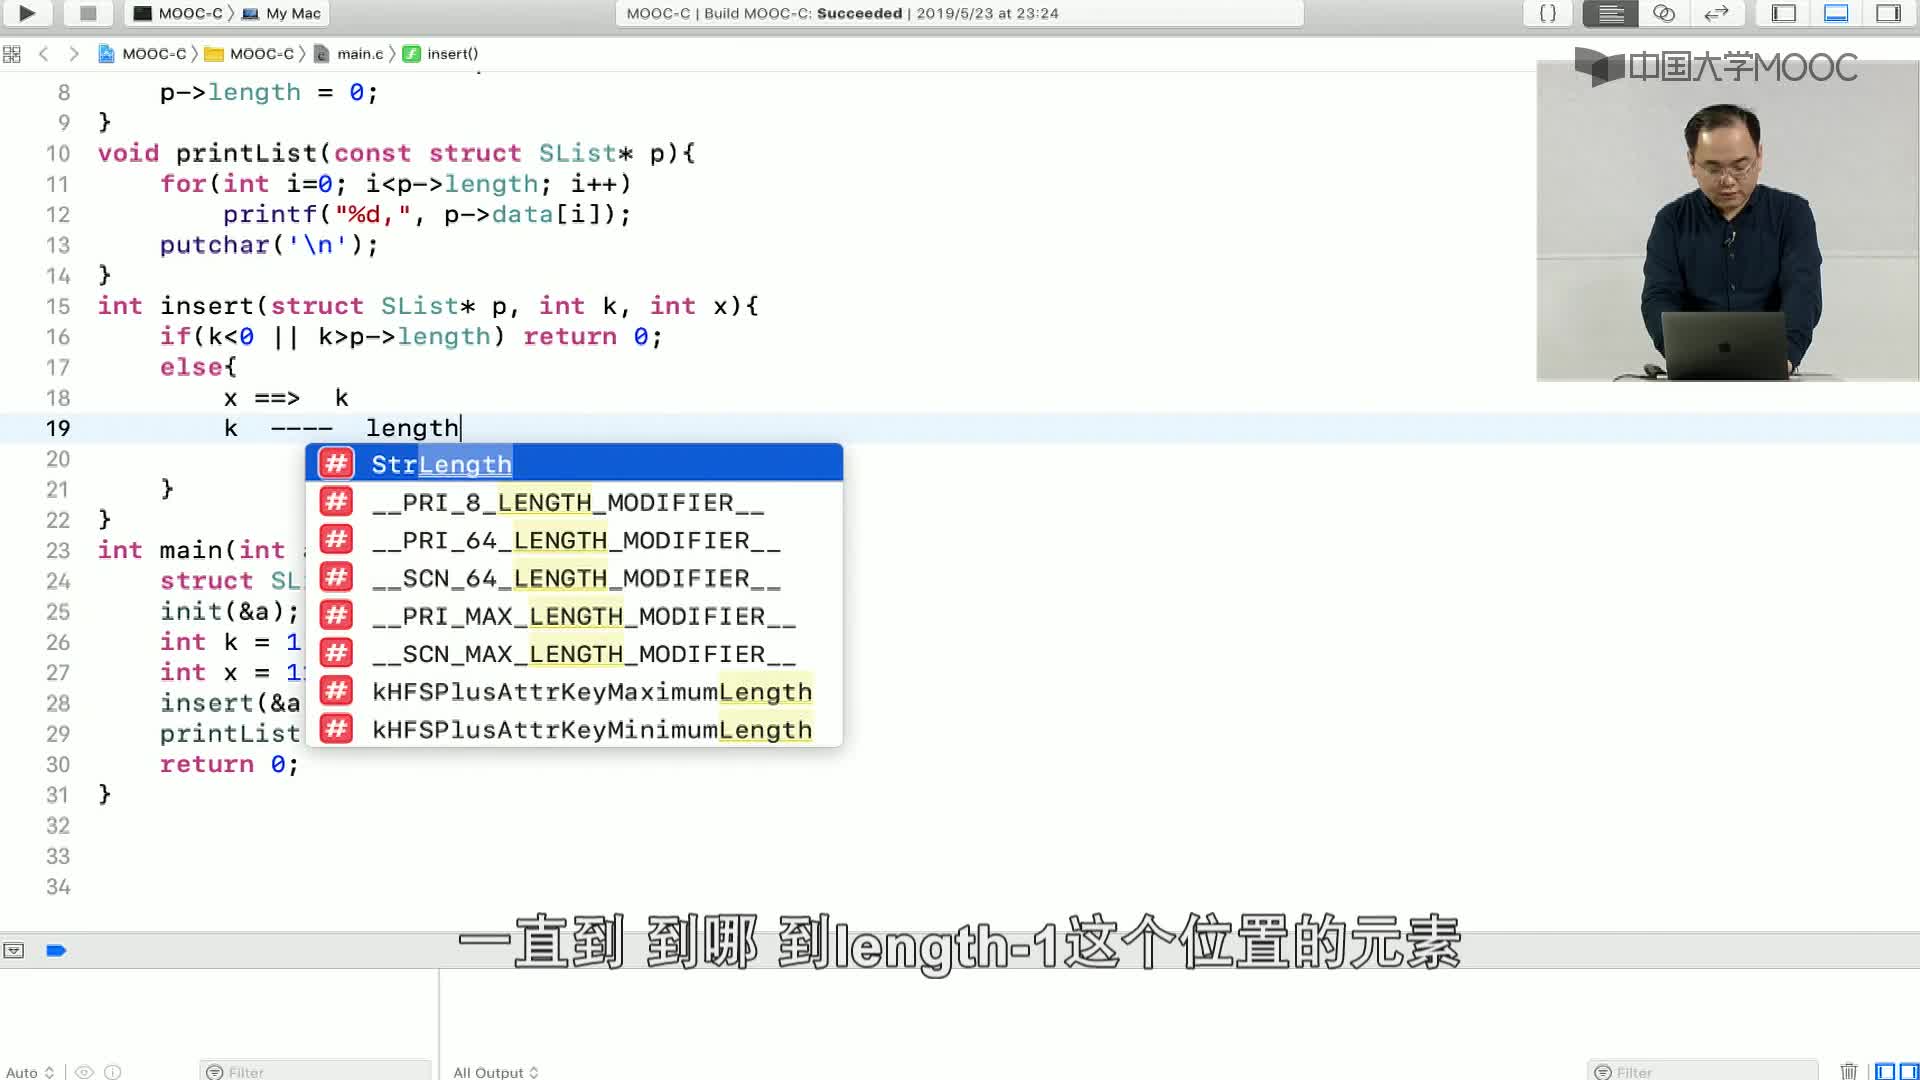Toggle the inspectors panel visibility
Screen dimensions: 1920x1080
pos(1888,13)
